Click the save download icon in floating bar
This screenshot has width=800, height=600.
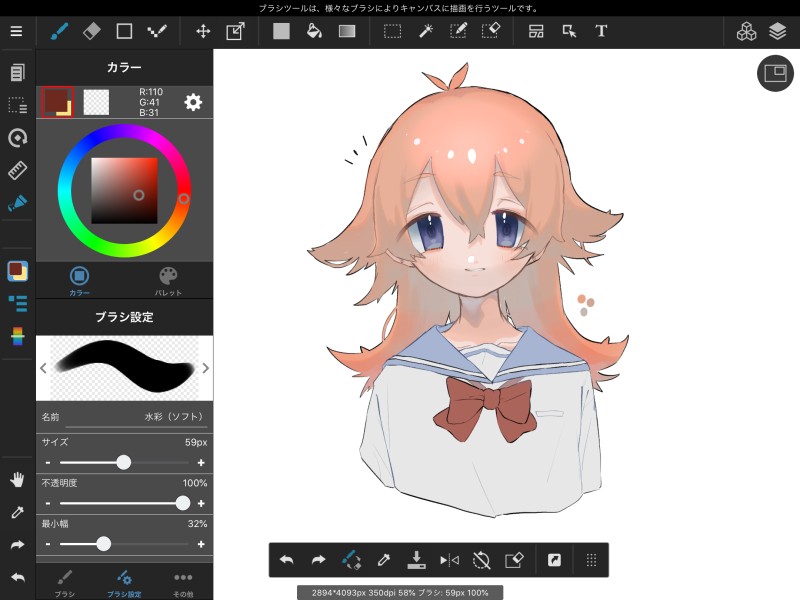pos(416,560)
